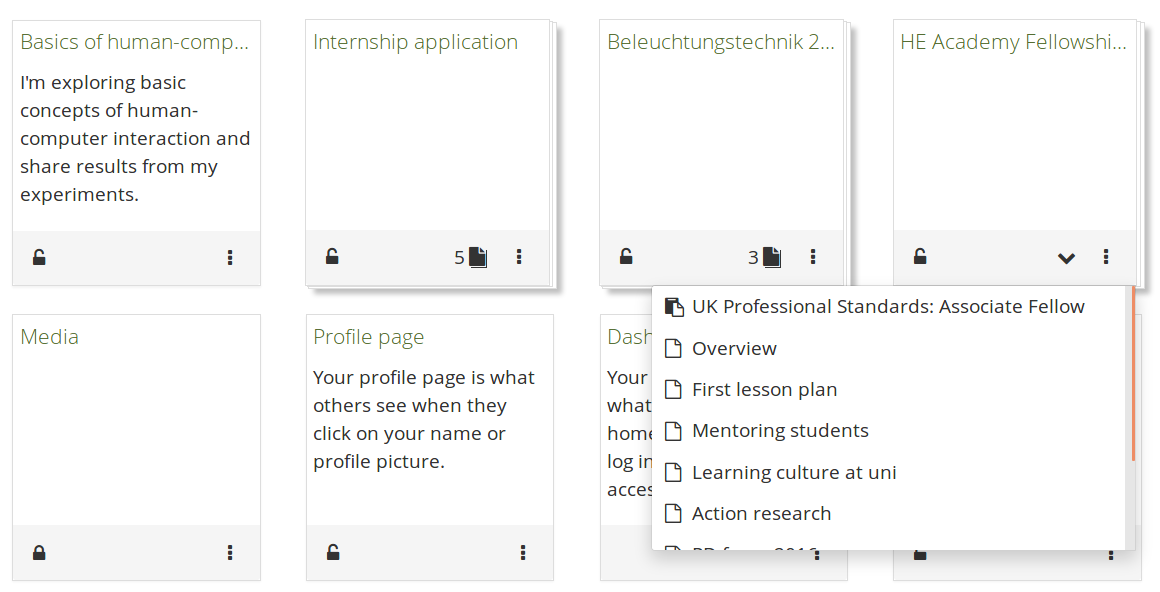
Task: Click the unlock icon on Internship application card
Action: (332, 257)
